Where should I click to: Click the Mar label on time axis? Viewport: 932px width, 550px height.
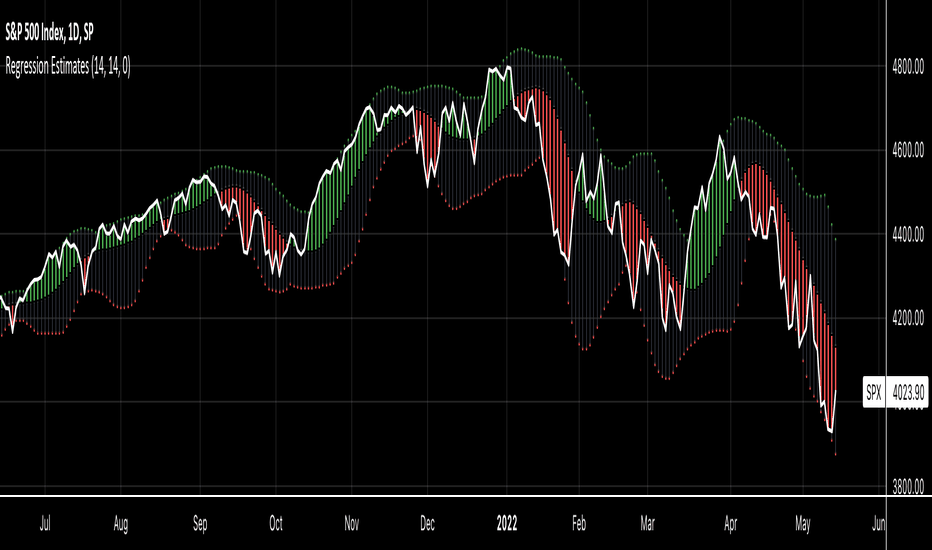647,523
